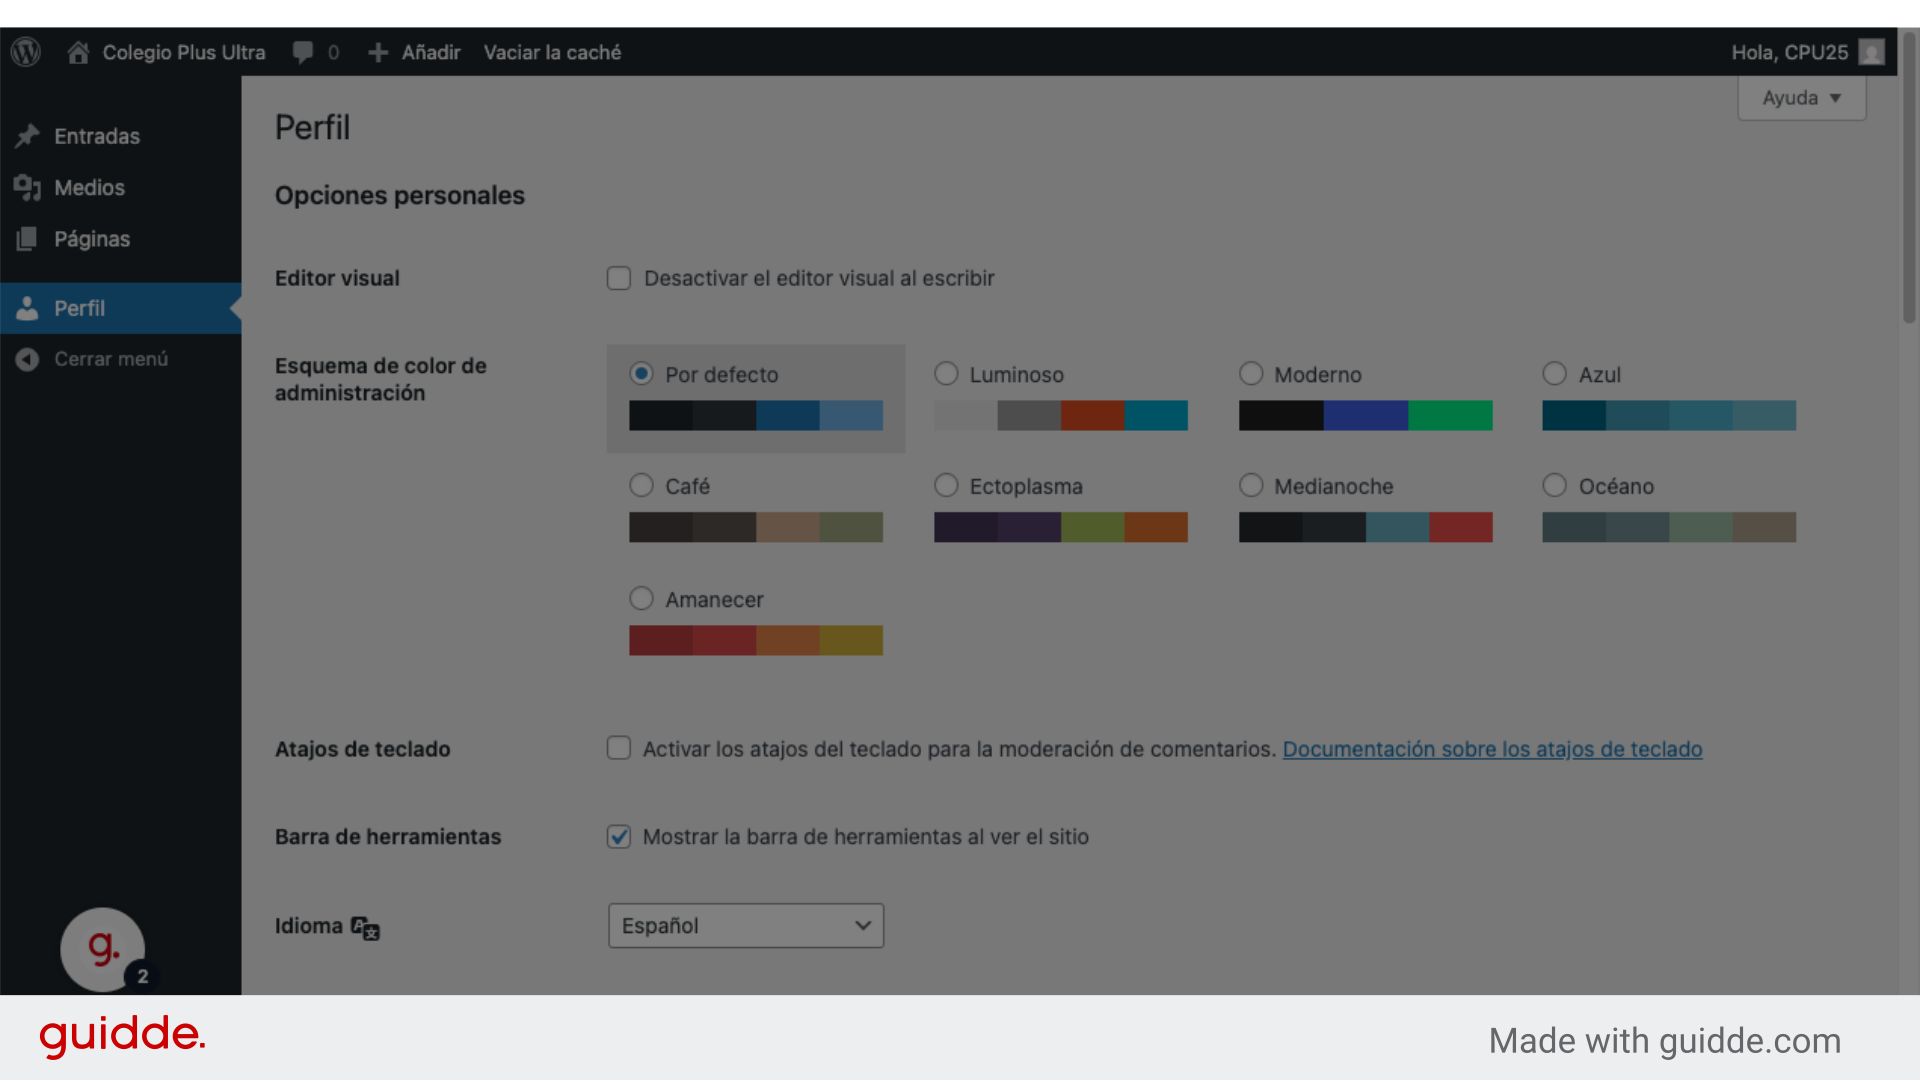Viewport: 1920px width, 1080px height.
Task: Click the Amanecer palette swatch strip
Action: point(756,640)
